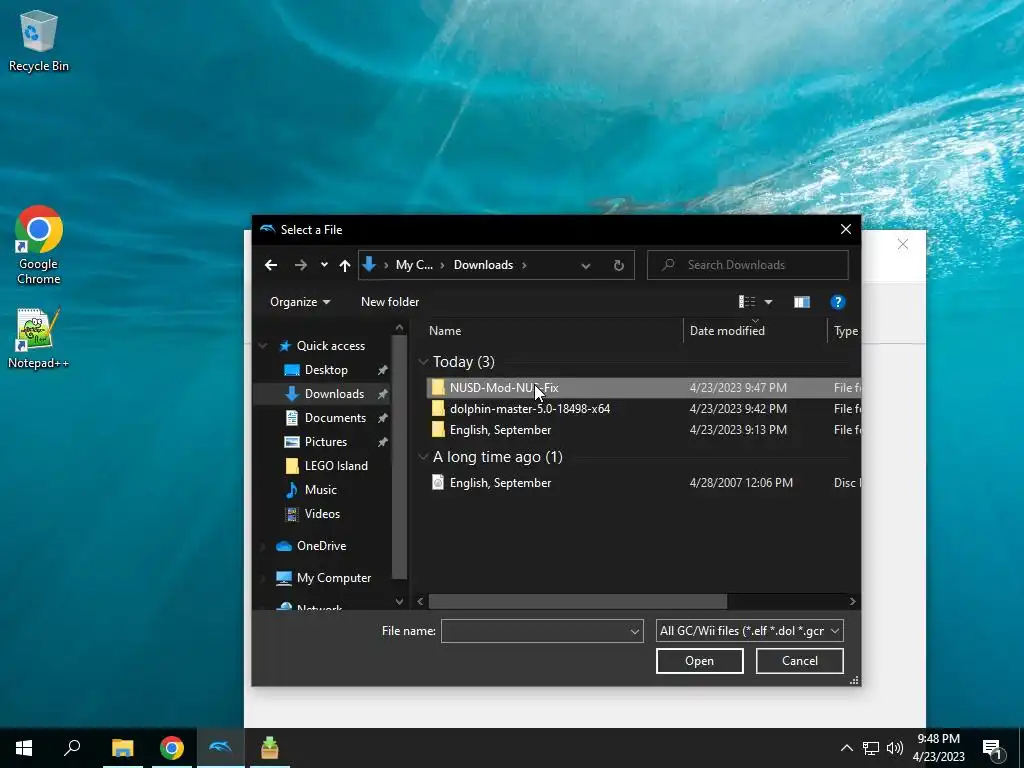Select Documents in the navigation pane
Viewport: 1024px width, 768px height.
coord(335,418)
